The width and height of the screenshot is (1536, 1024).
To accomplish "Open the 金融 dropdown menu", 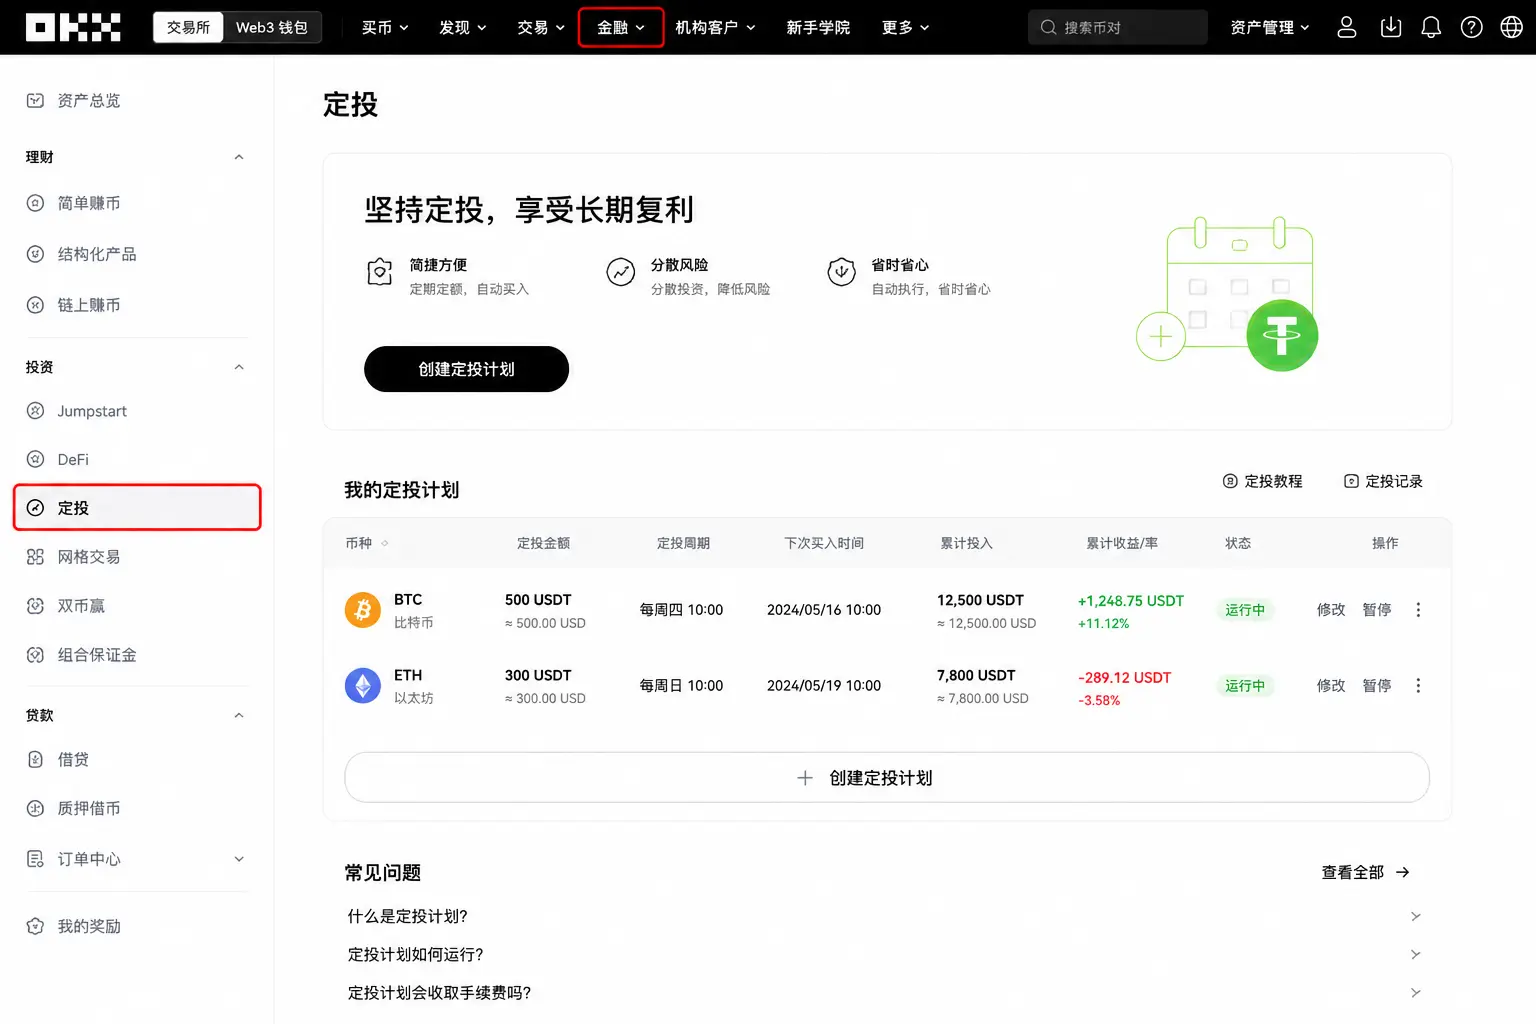I will 621,27.
